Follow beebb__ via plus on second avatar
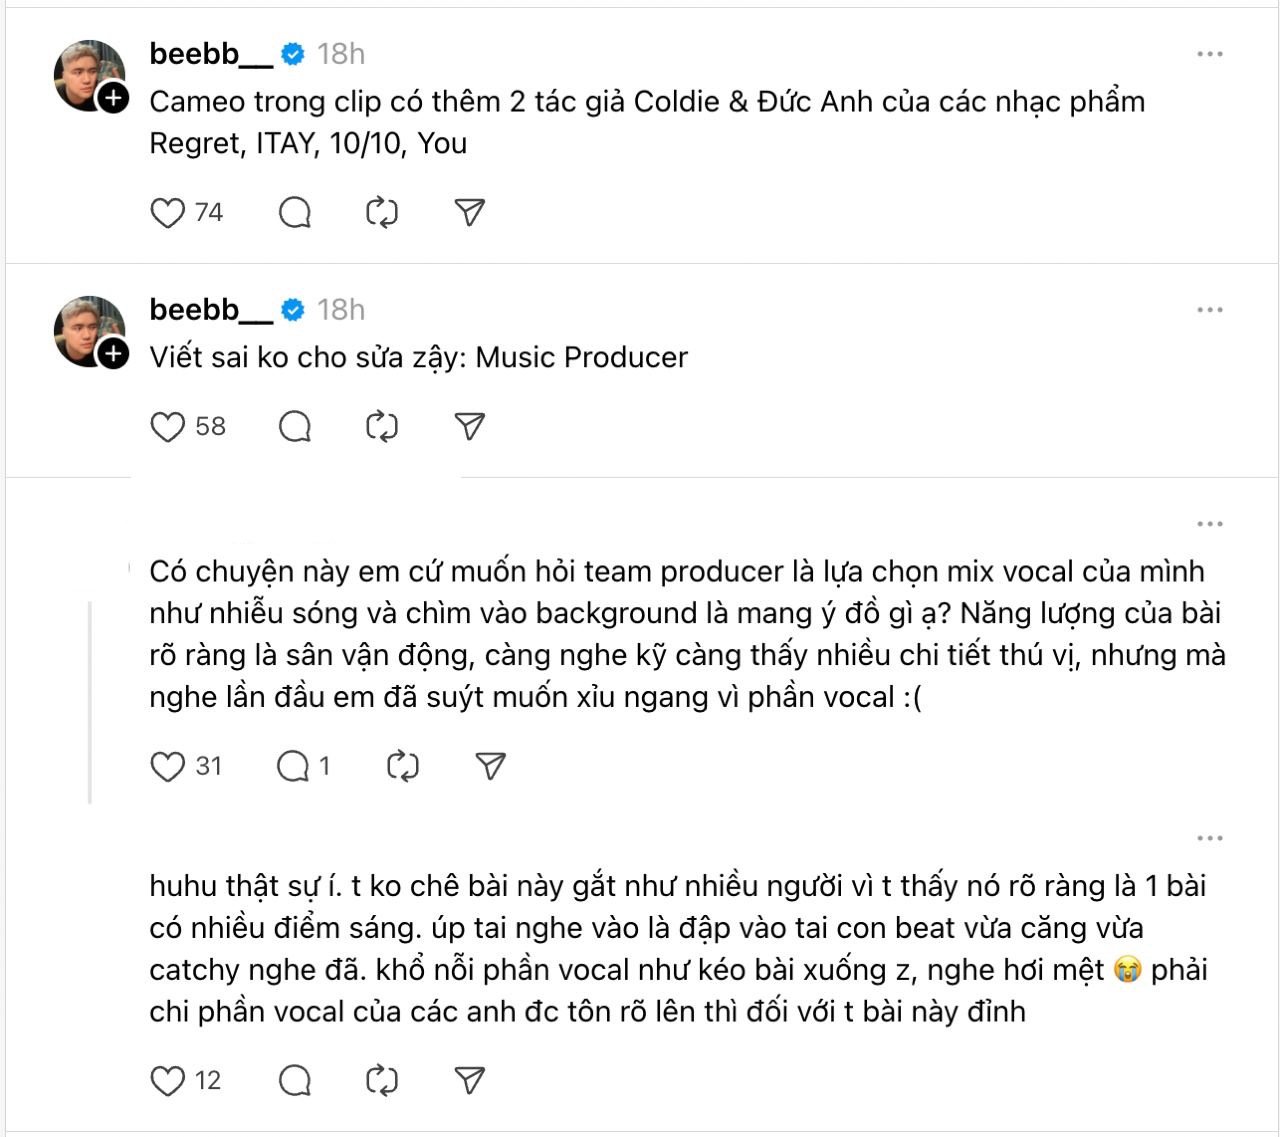Screen dimensions: 1280x1137 click(x=114, y=354)
